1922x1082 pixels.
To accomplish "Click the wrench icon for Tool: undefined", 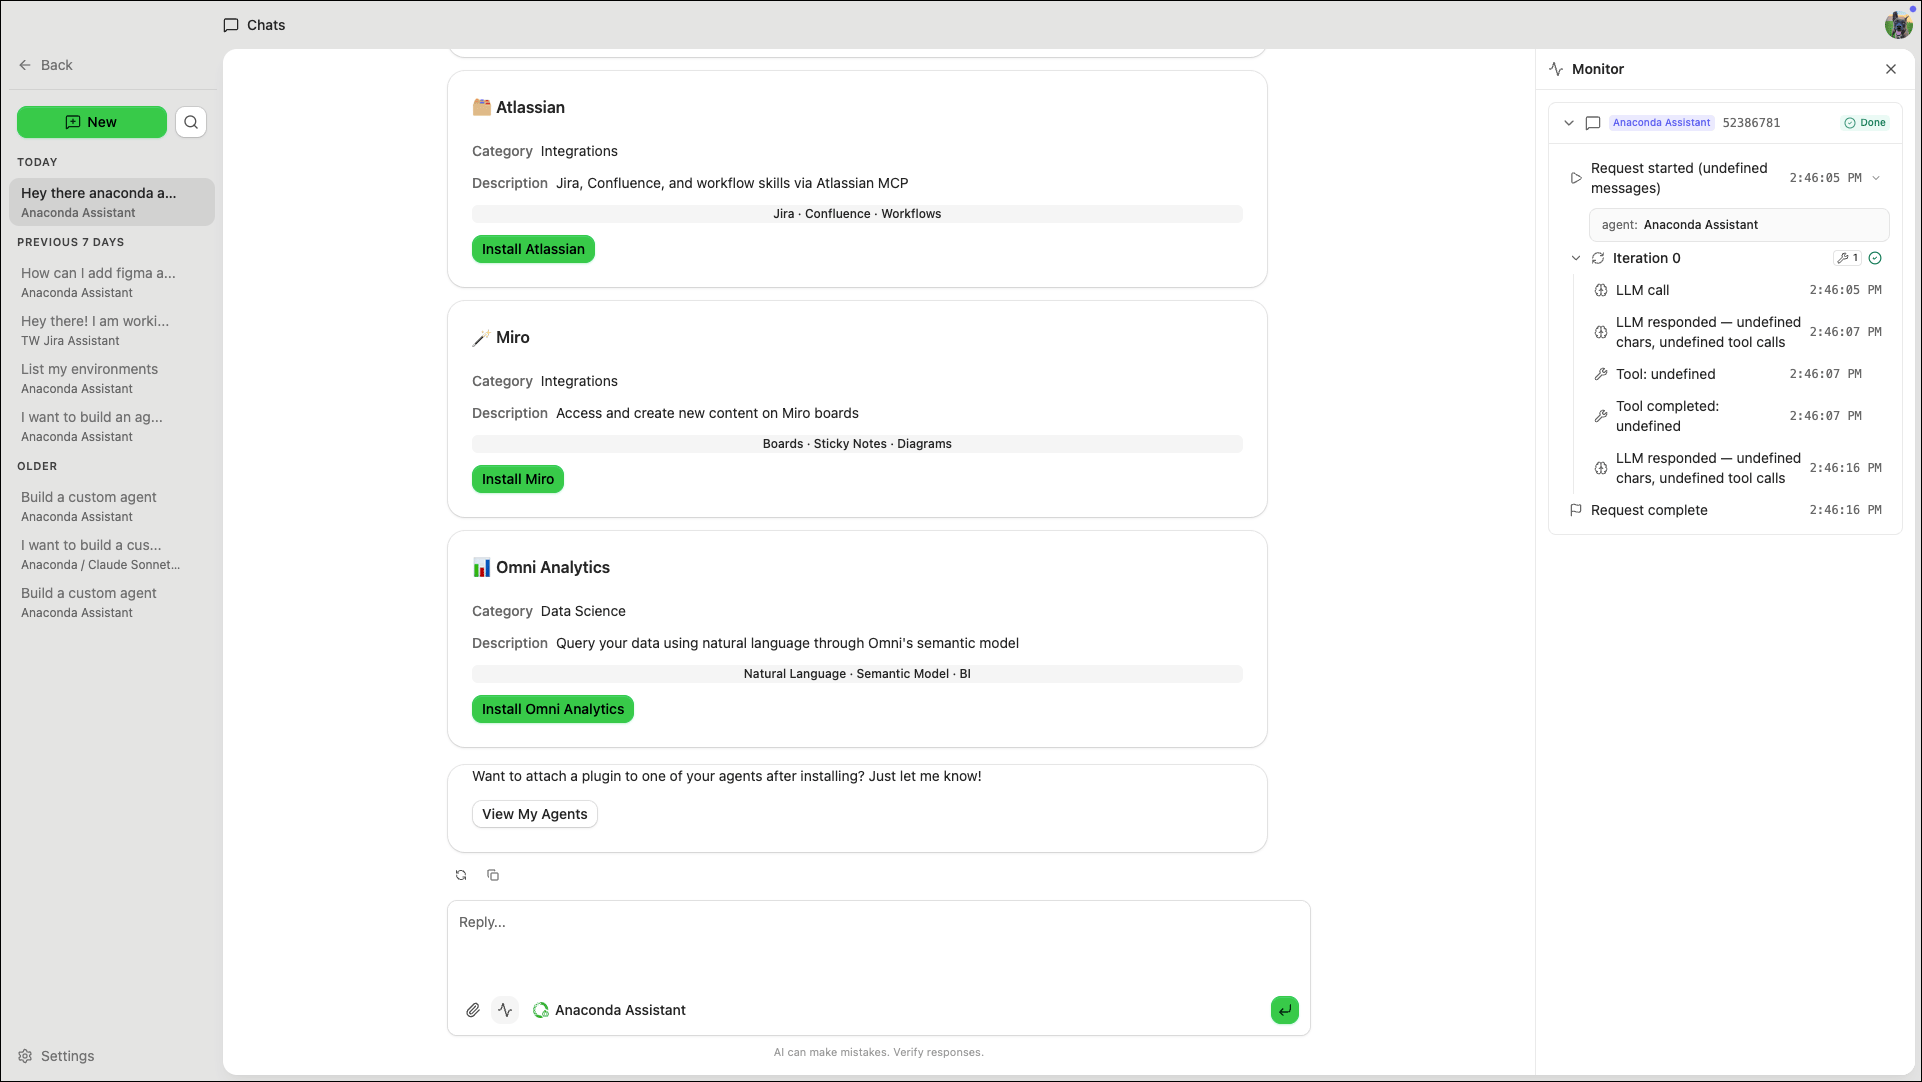I will click(x=1601, y=374).
